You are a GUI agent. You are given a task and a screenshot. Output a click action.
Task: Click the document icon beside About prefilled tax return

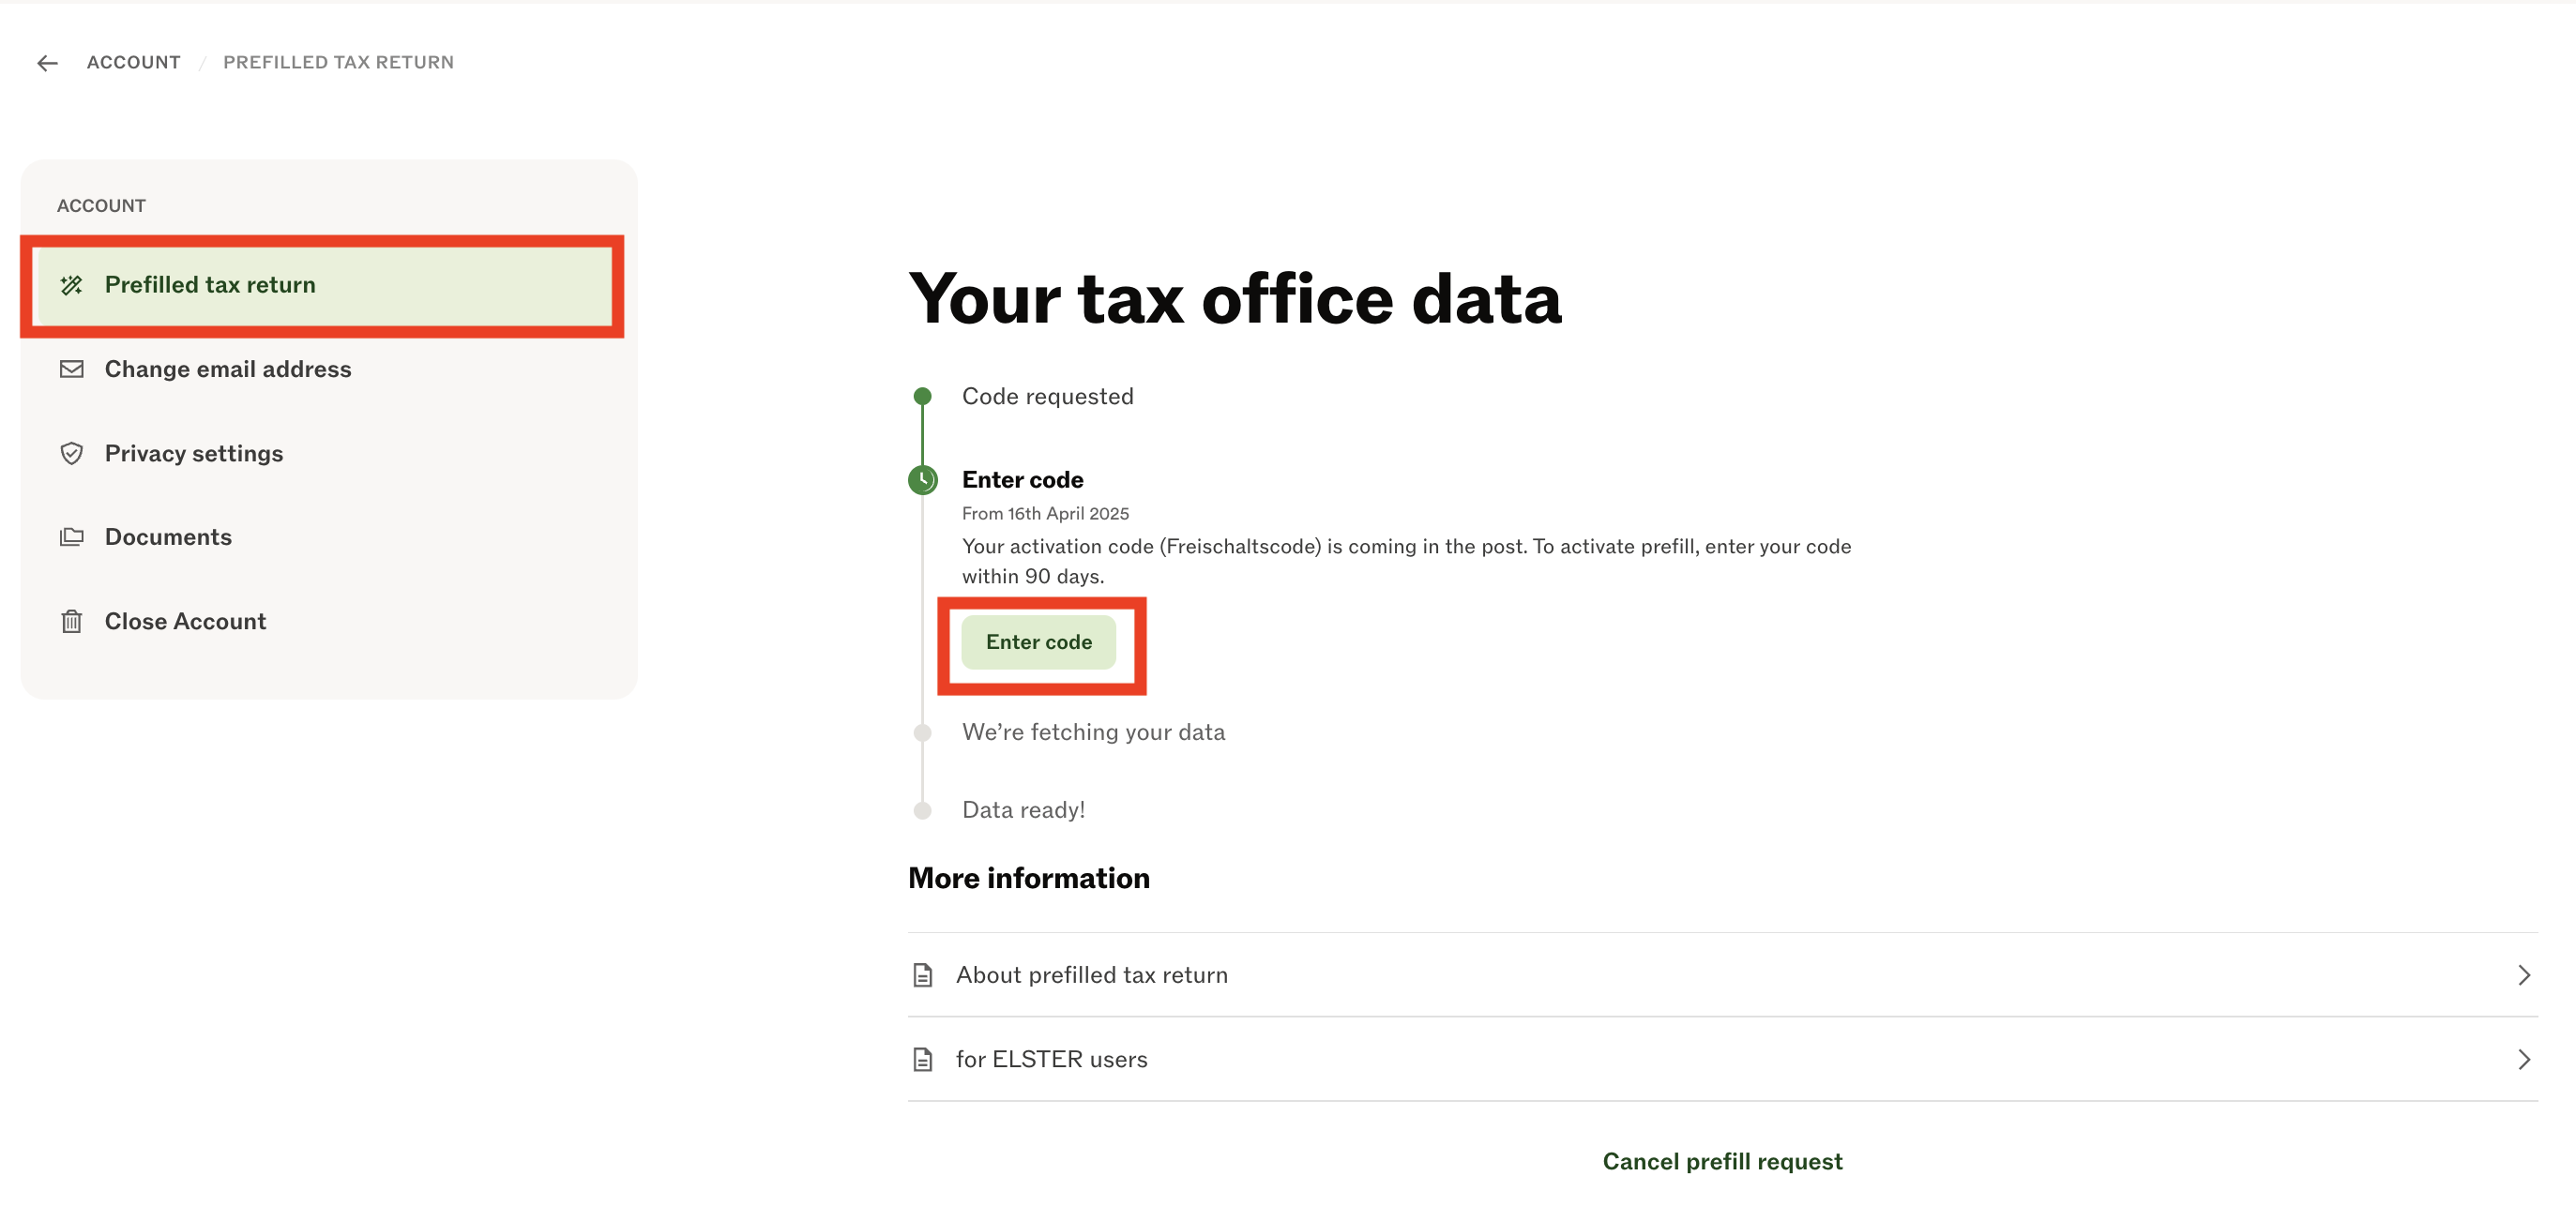pos(923,975)
